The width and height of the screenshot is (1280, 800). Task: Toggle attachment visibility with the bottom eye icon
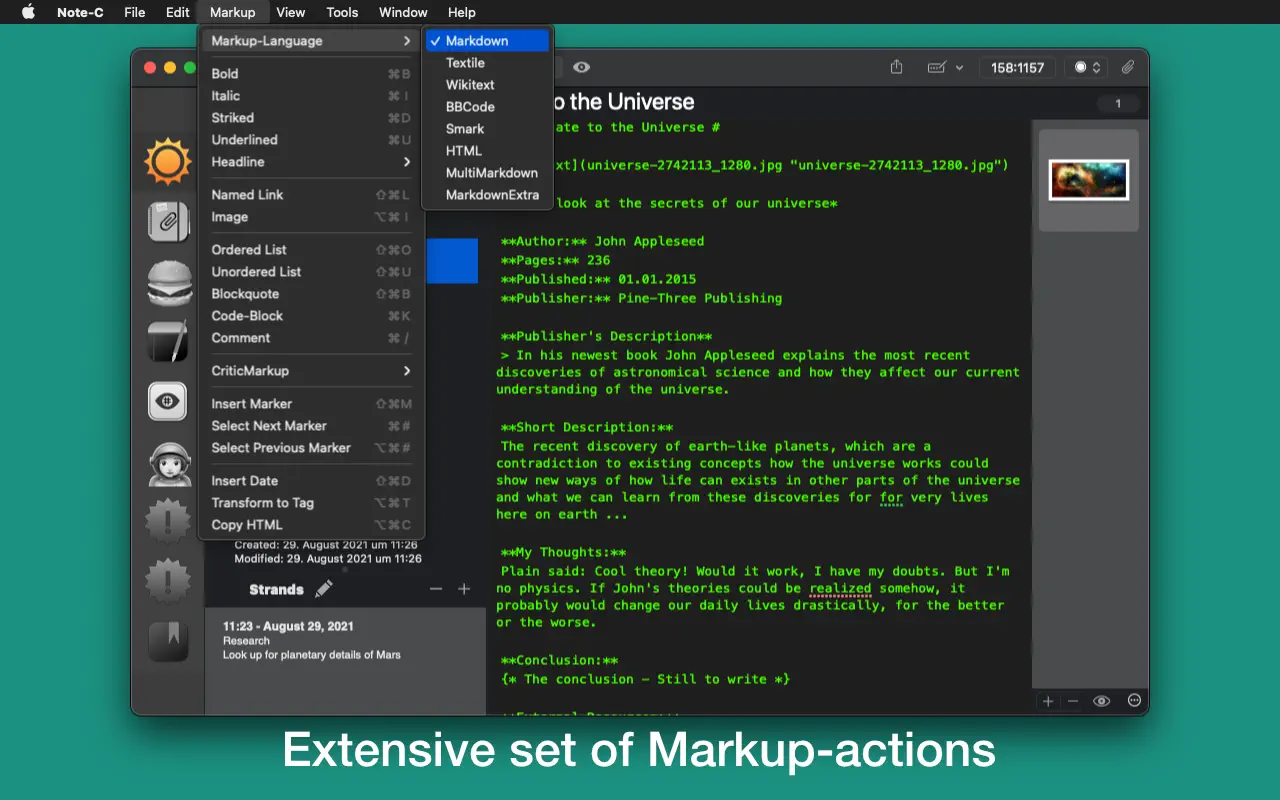[1101, 701]
